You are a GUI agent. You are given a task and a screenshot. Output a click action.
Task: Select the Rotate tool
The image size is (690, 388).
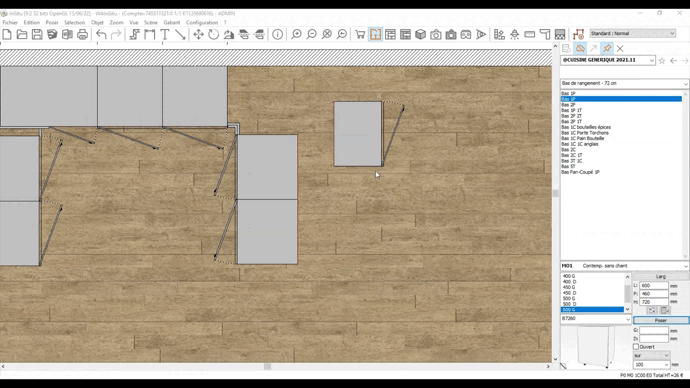click(213, 34)
